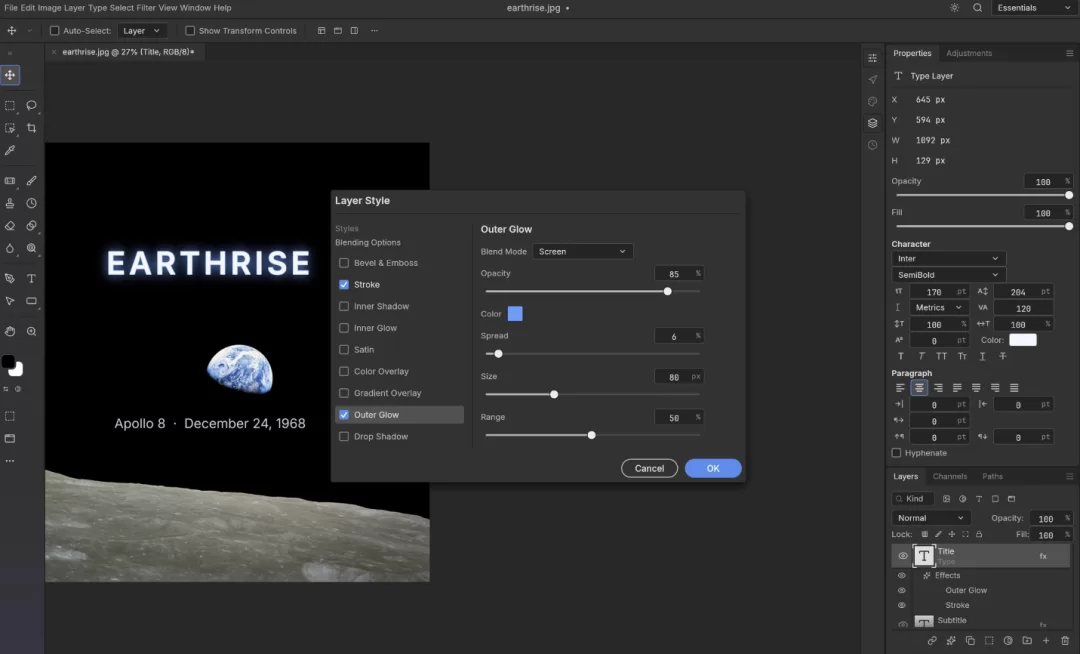Click the delete layer trash icon
The image size is (1080, 654).
tap(1065, 640)
